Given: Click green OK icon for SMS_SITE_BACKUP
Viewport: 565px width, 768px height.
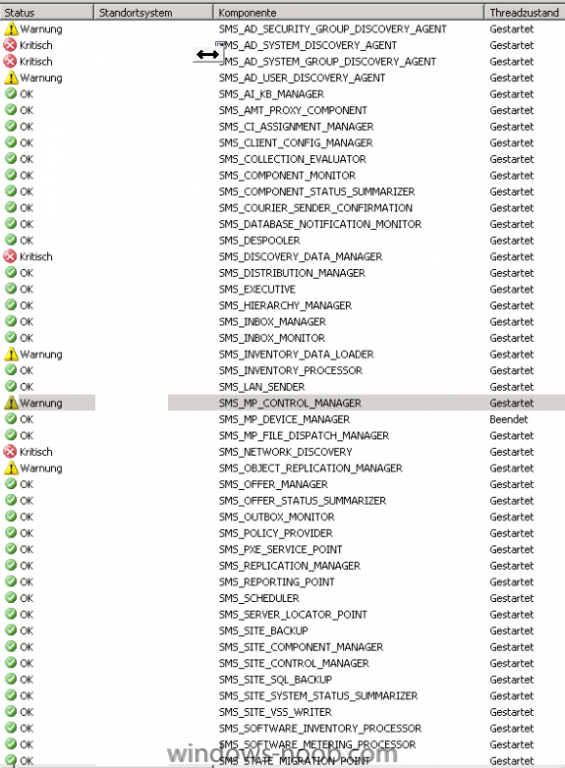Looking at the screenshot, I should 11,630.
